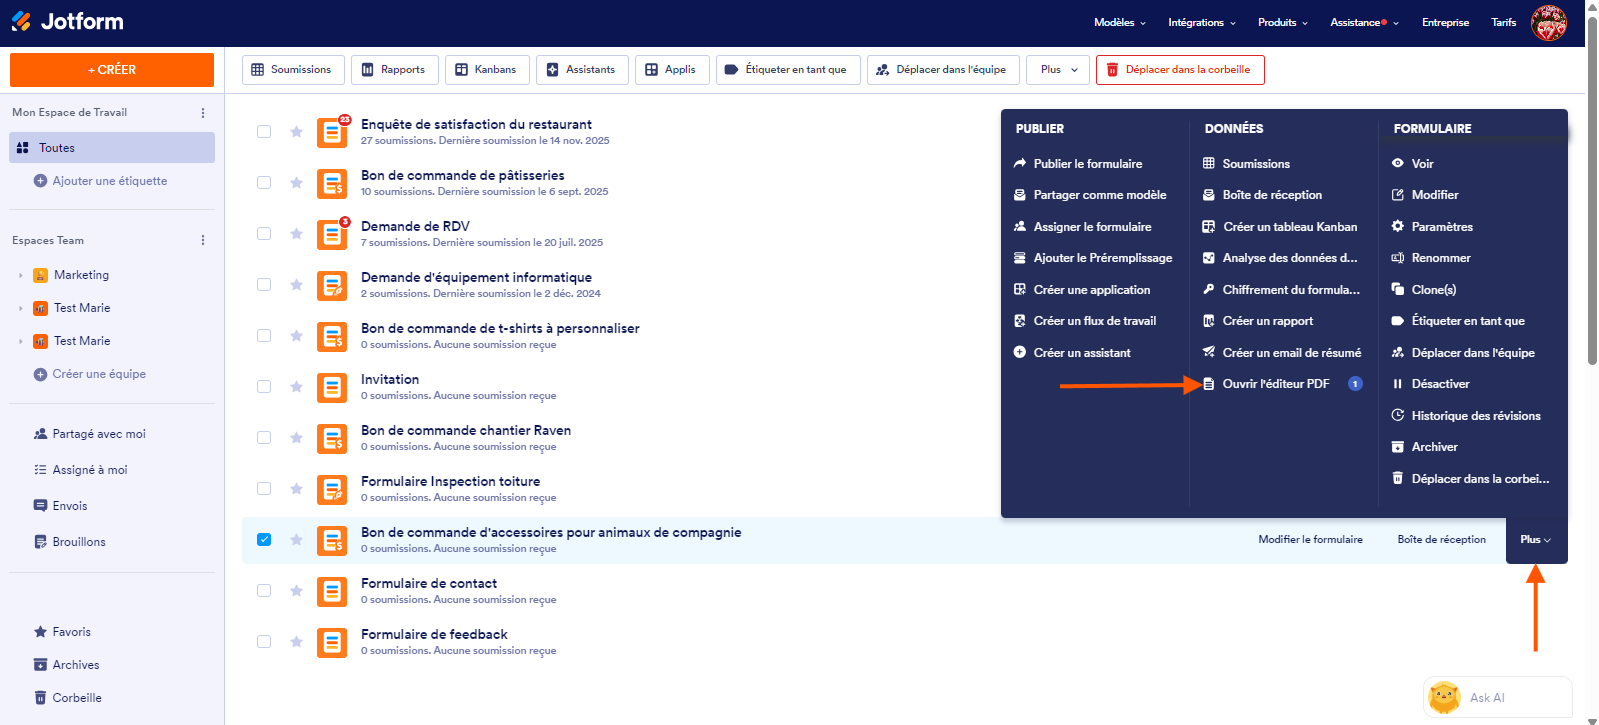Click the Jotform logo
Image resolution: width=1599 pixels, height=725 pixels.
pyautogui.click(x=67, y=21)
